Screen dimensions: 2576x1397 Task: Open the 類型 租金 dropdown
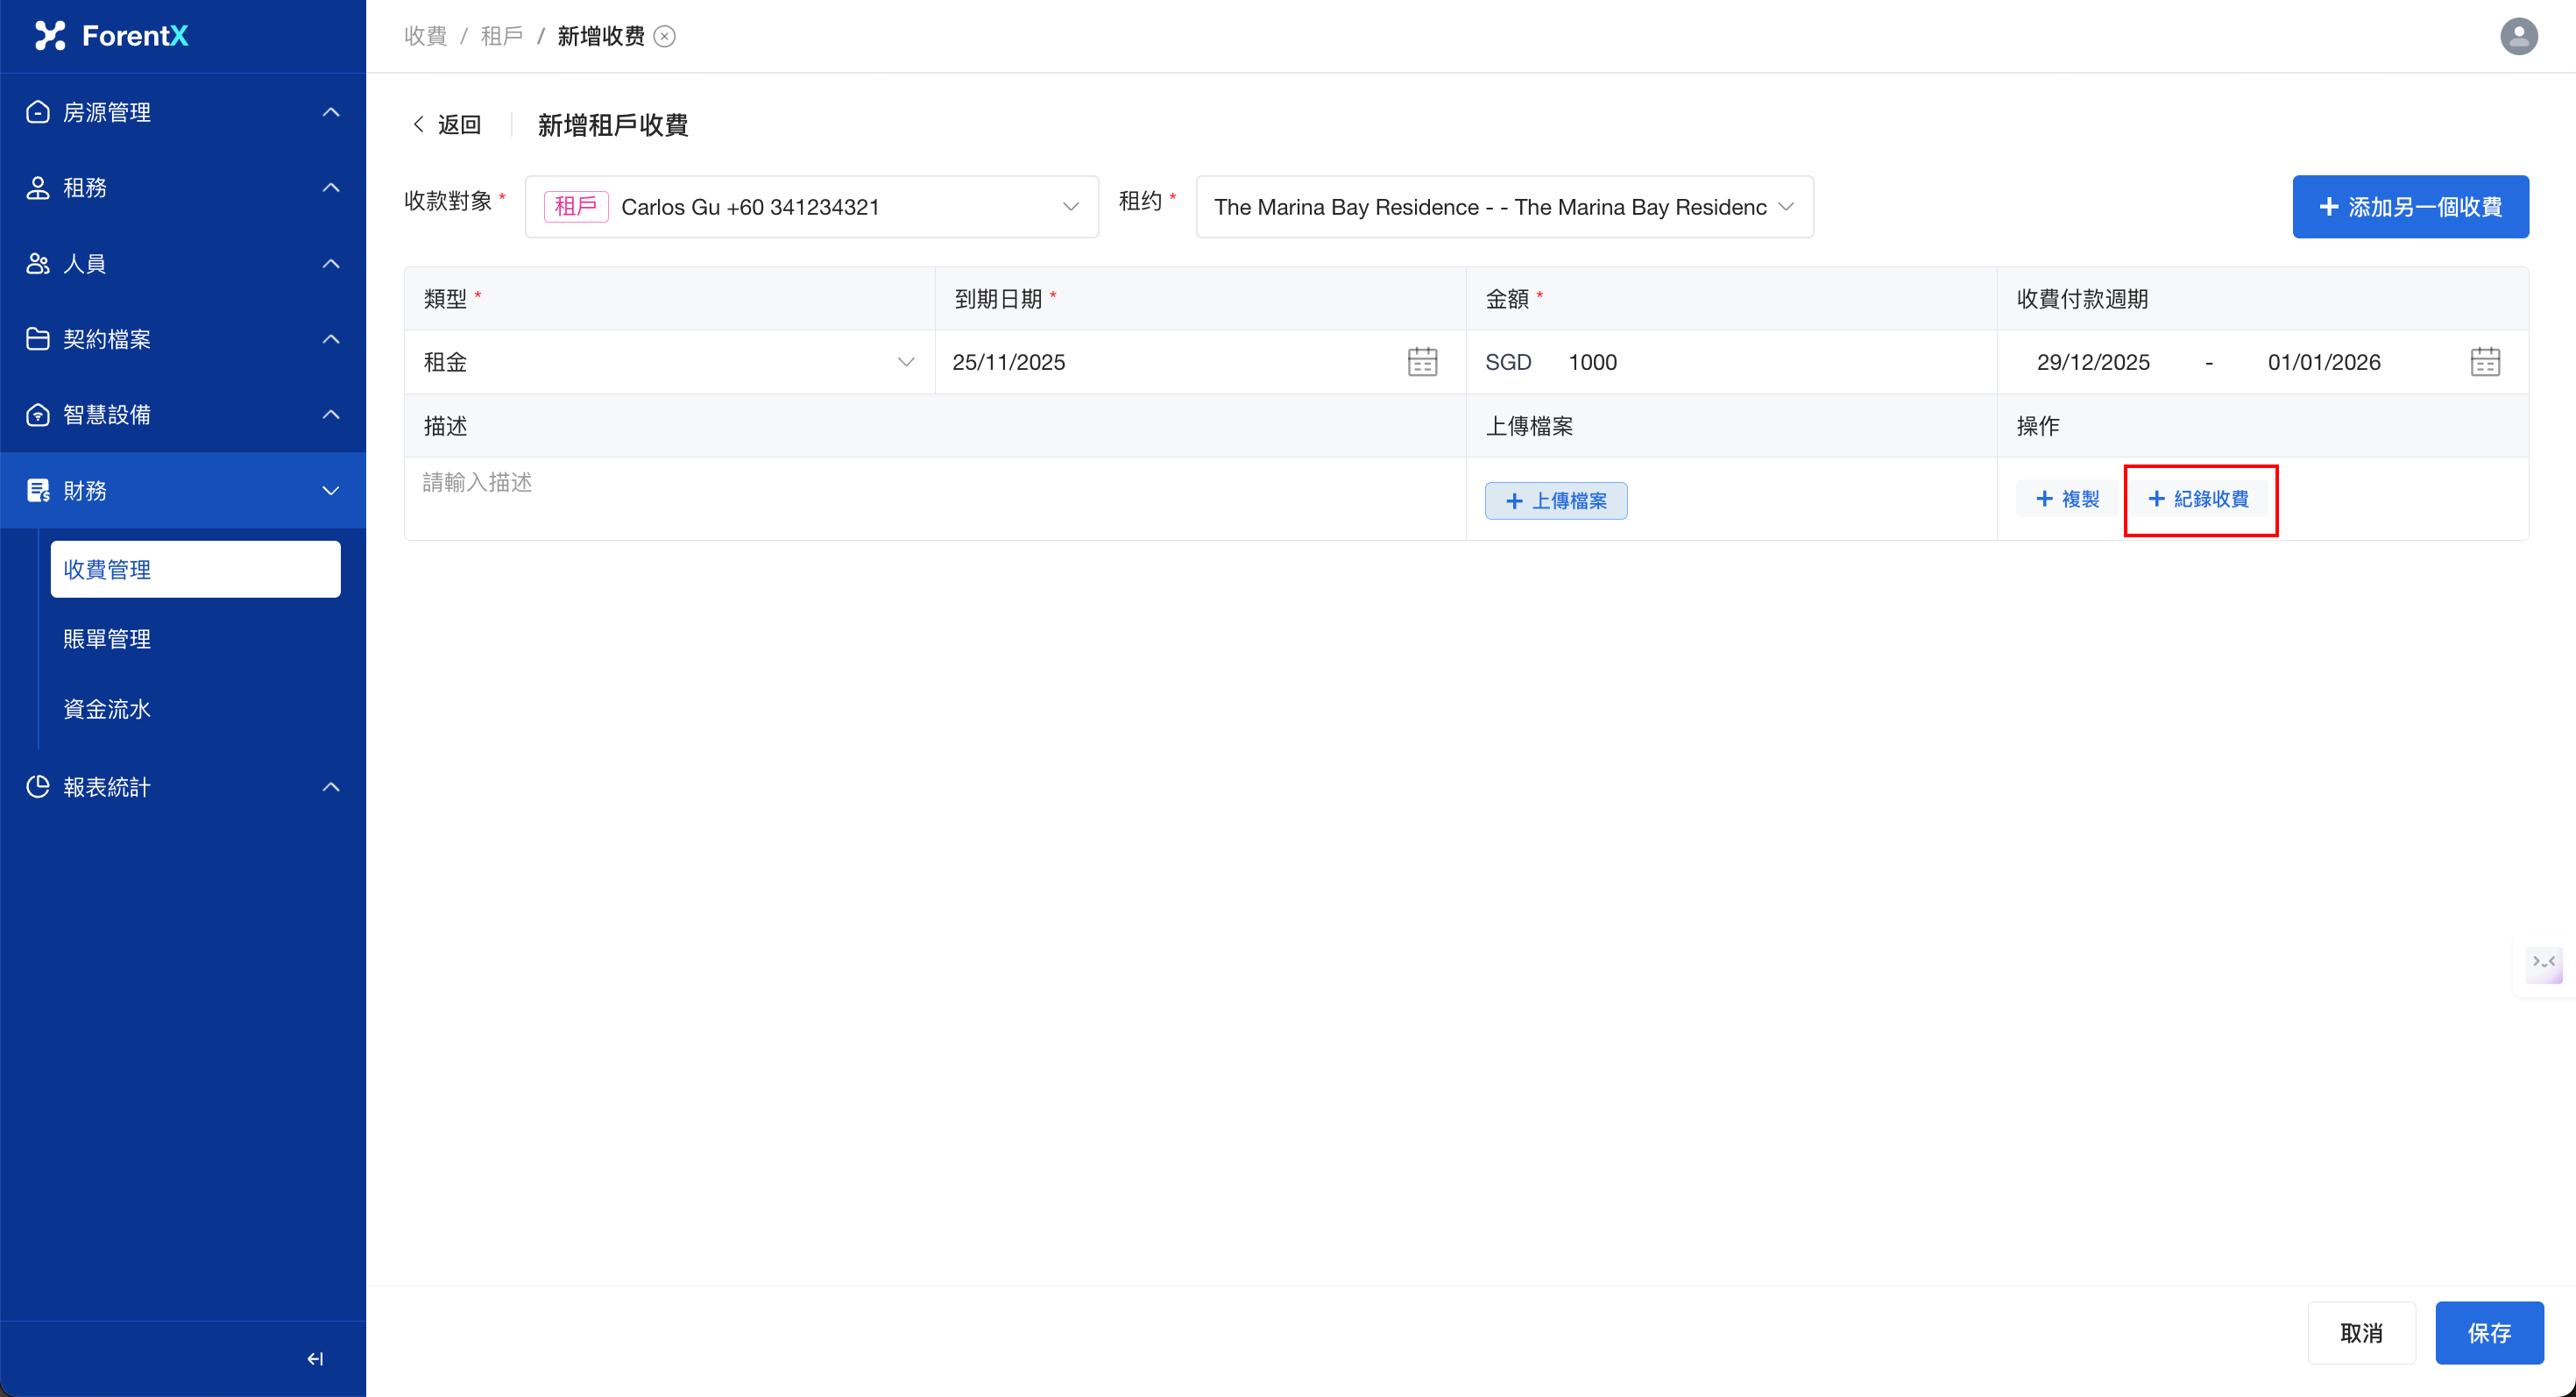[668, 362]
